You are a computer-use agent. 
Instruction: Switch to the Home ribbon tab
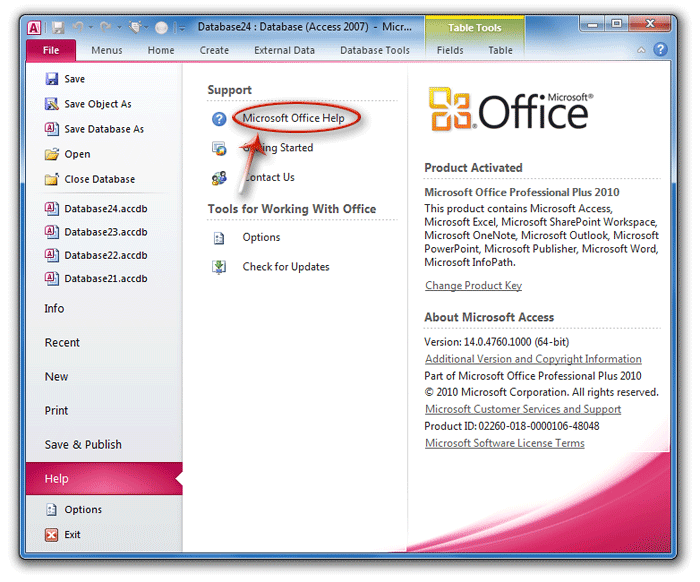(161, 50)
